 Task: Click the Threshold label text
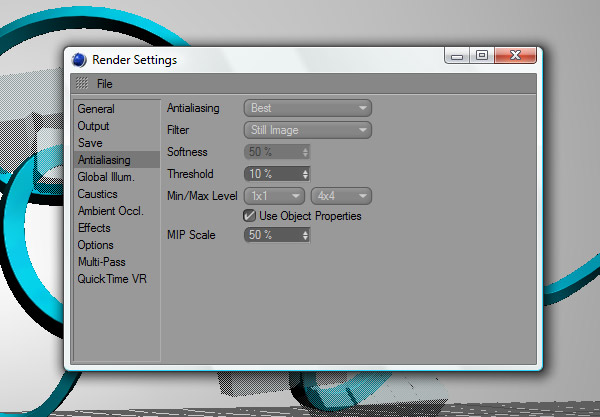(x=190, y=174)
